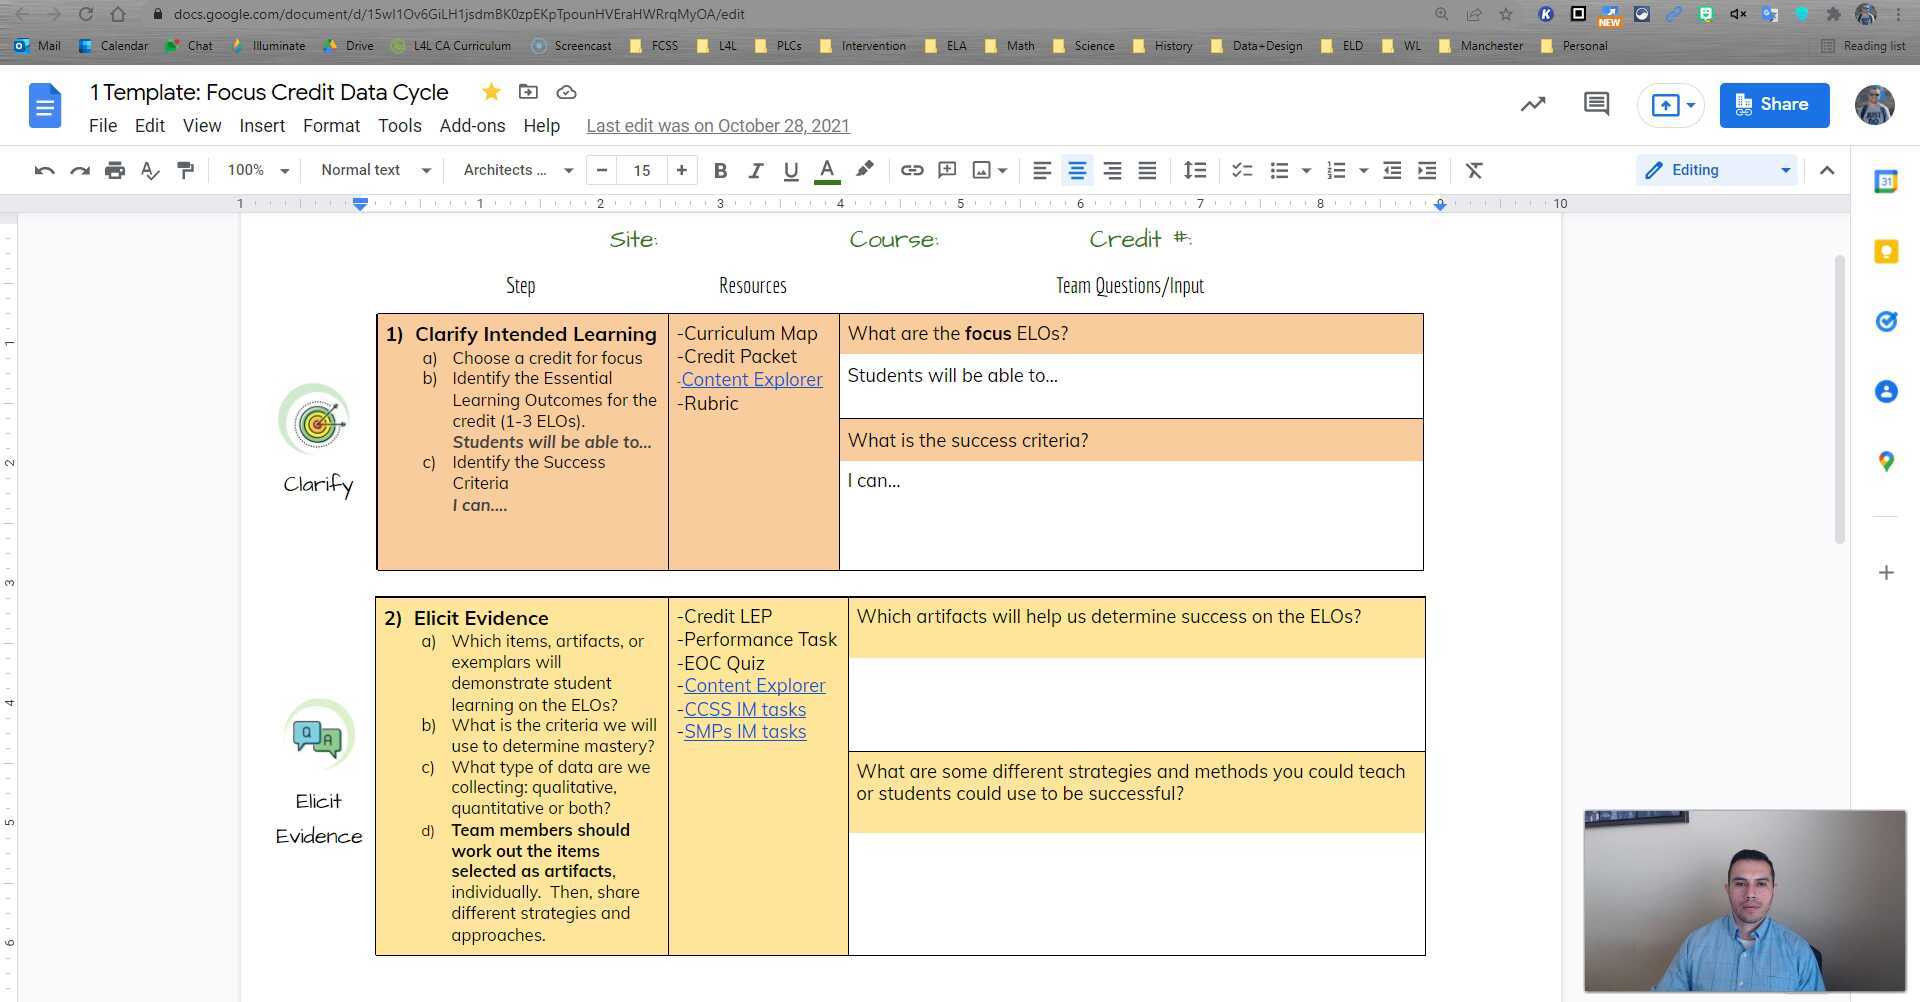Click the Clear formatting icon
Screen dimensions: 1920x1002
tap(1473, 171)
